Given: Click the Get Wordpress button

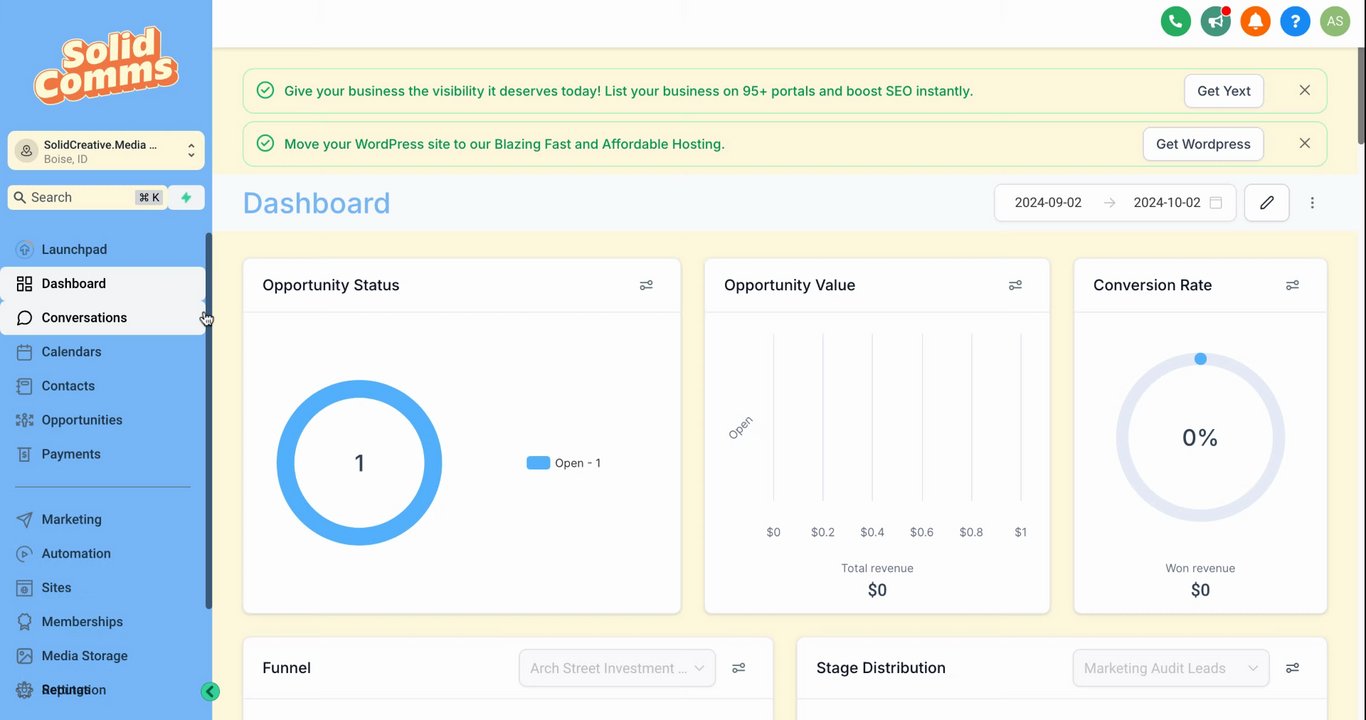Looking at the screenshot, I should pos(1203,144).
